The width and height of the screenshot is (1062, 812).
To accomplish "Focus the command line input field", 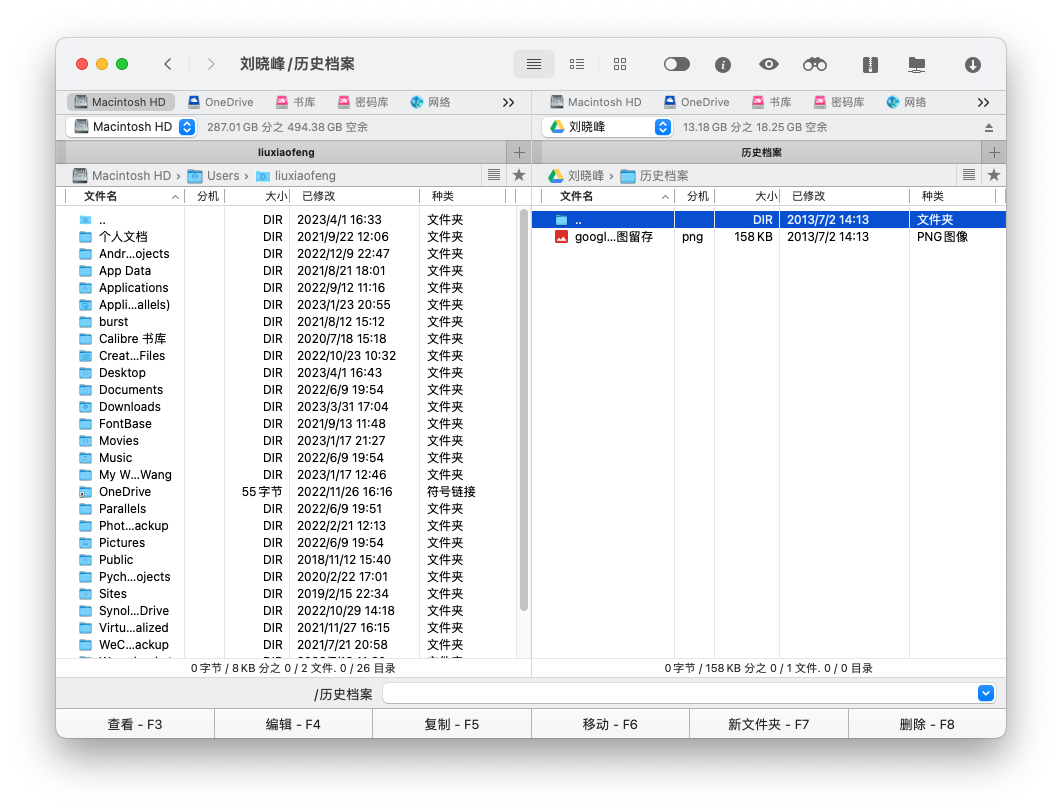I will click(679, 693).
